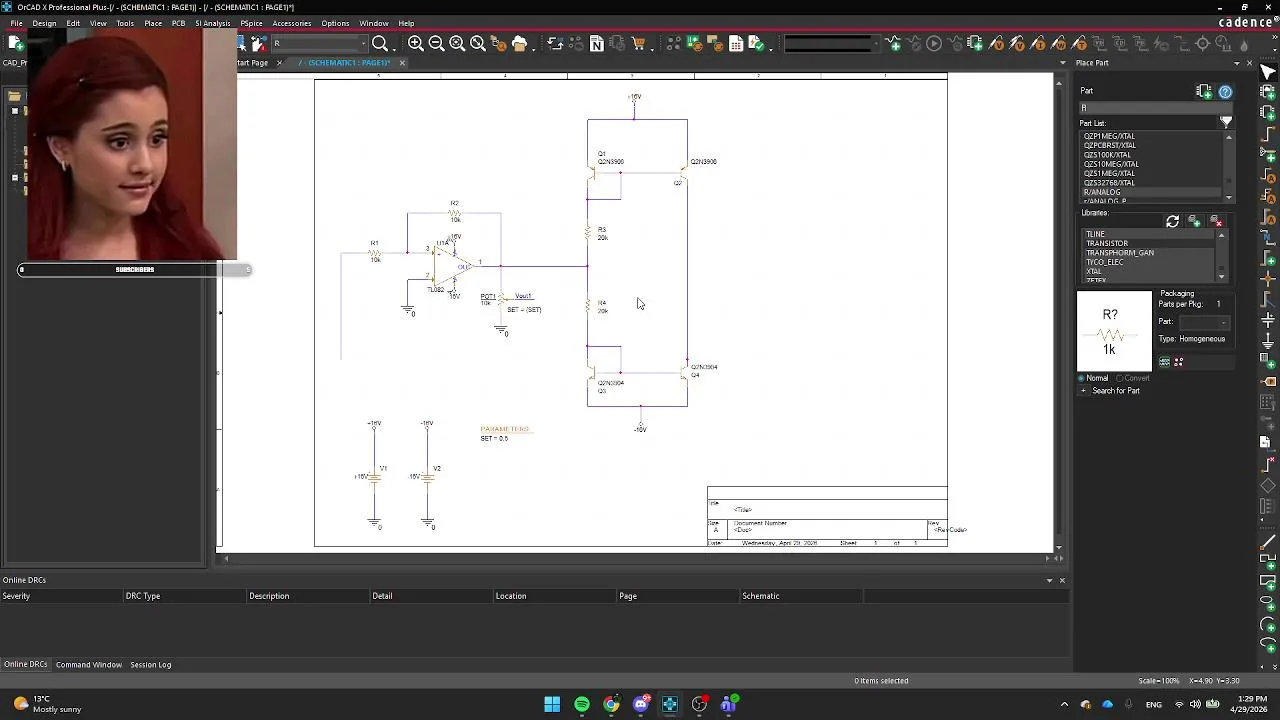Viewport: 1280px width, 720px height.
Task: Open Spotify from the taskbar
Action: tap(582, 704)
